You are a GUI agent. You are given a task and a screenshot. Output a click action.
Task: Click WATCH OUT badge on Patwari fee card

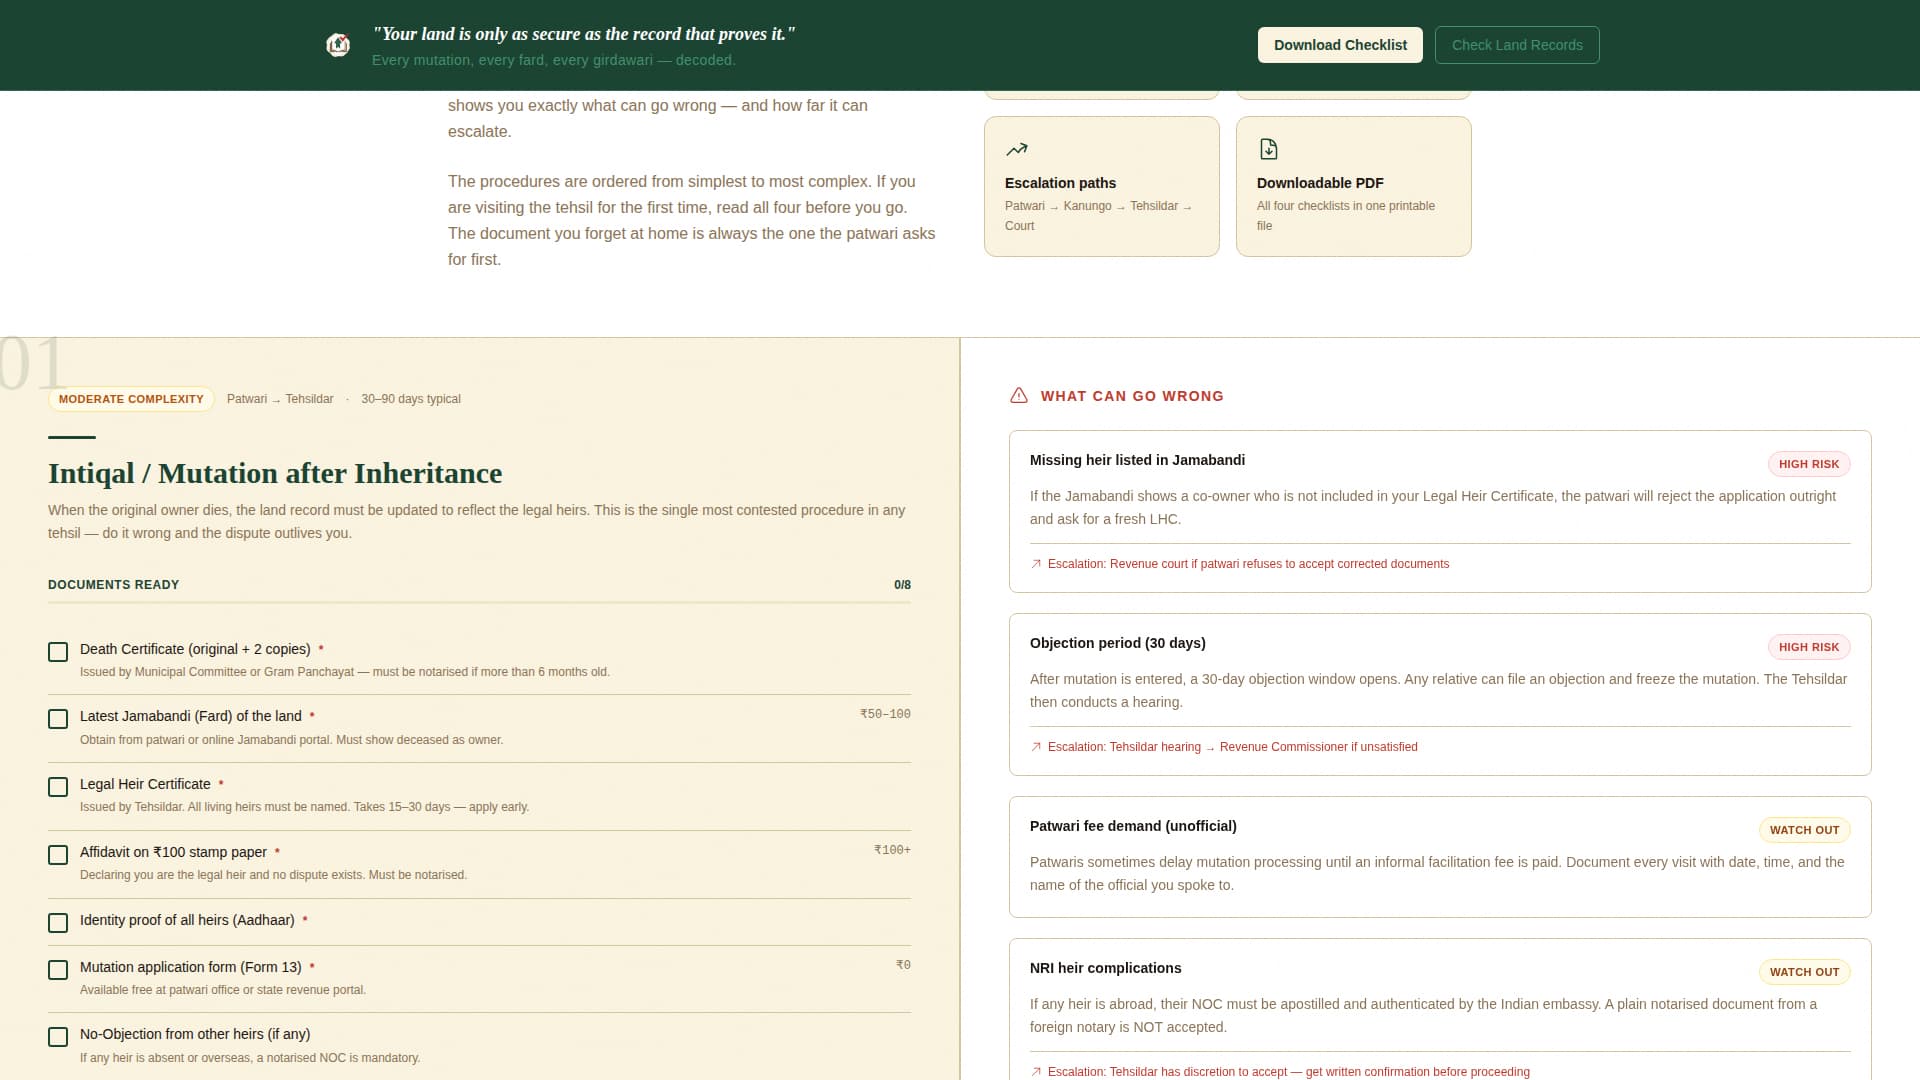point(1805,830)
